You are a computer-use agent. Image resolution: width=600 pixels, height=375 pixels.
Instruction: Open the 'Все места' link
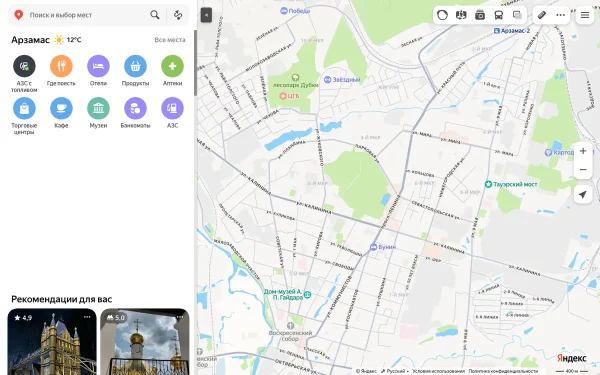[170, 40]
